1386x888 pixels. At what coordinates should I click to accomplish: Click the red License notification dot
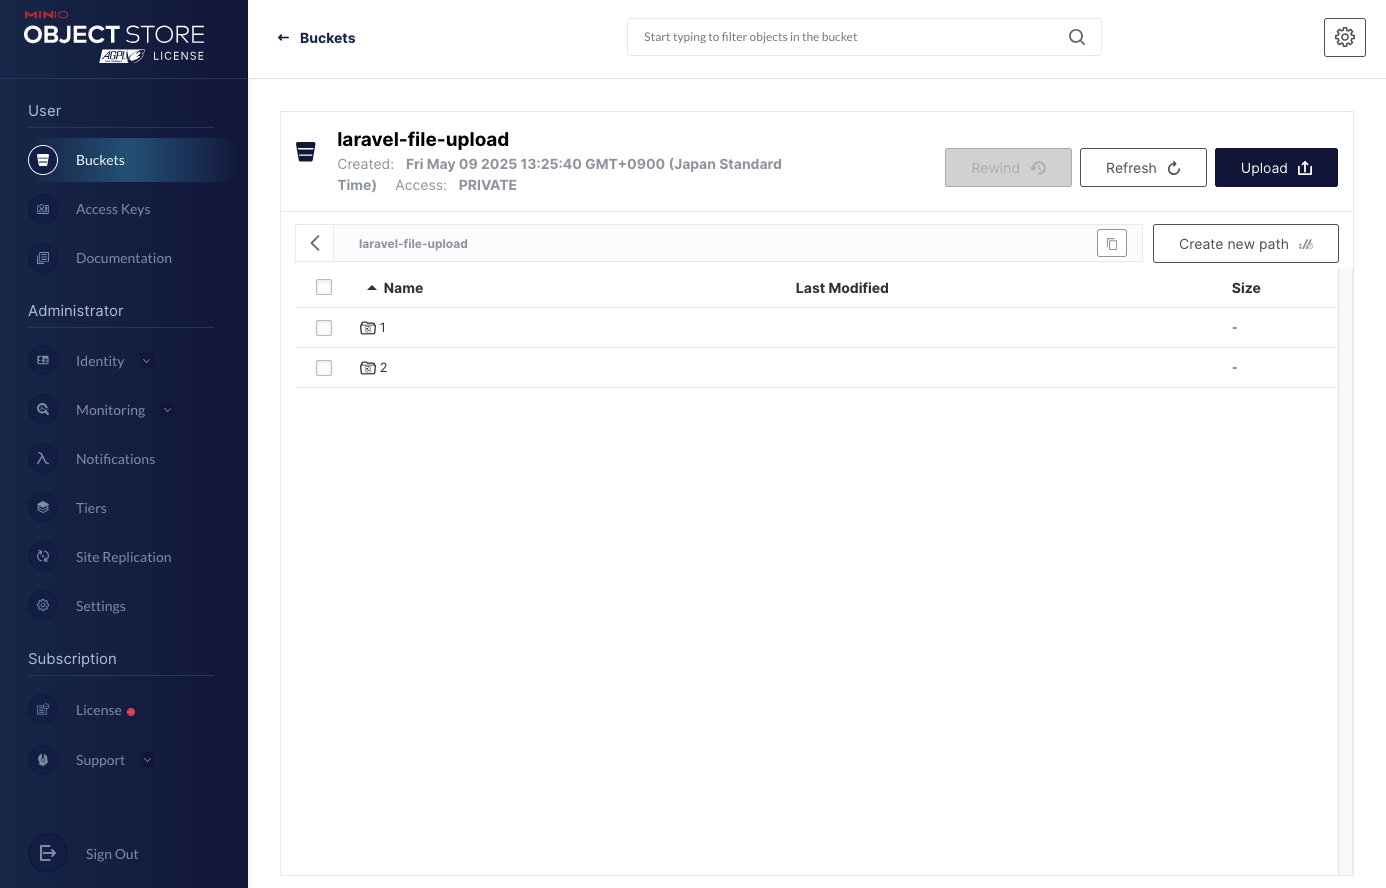[131, 712]
